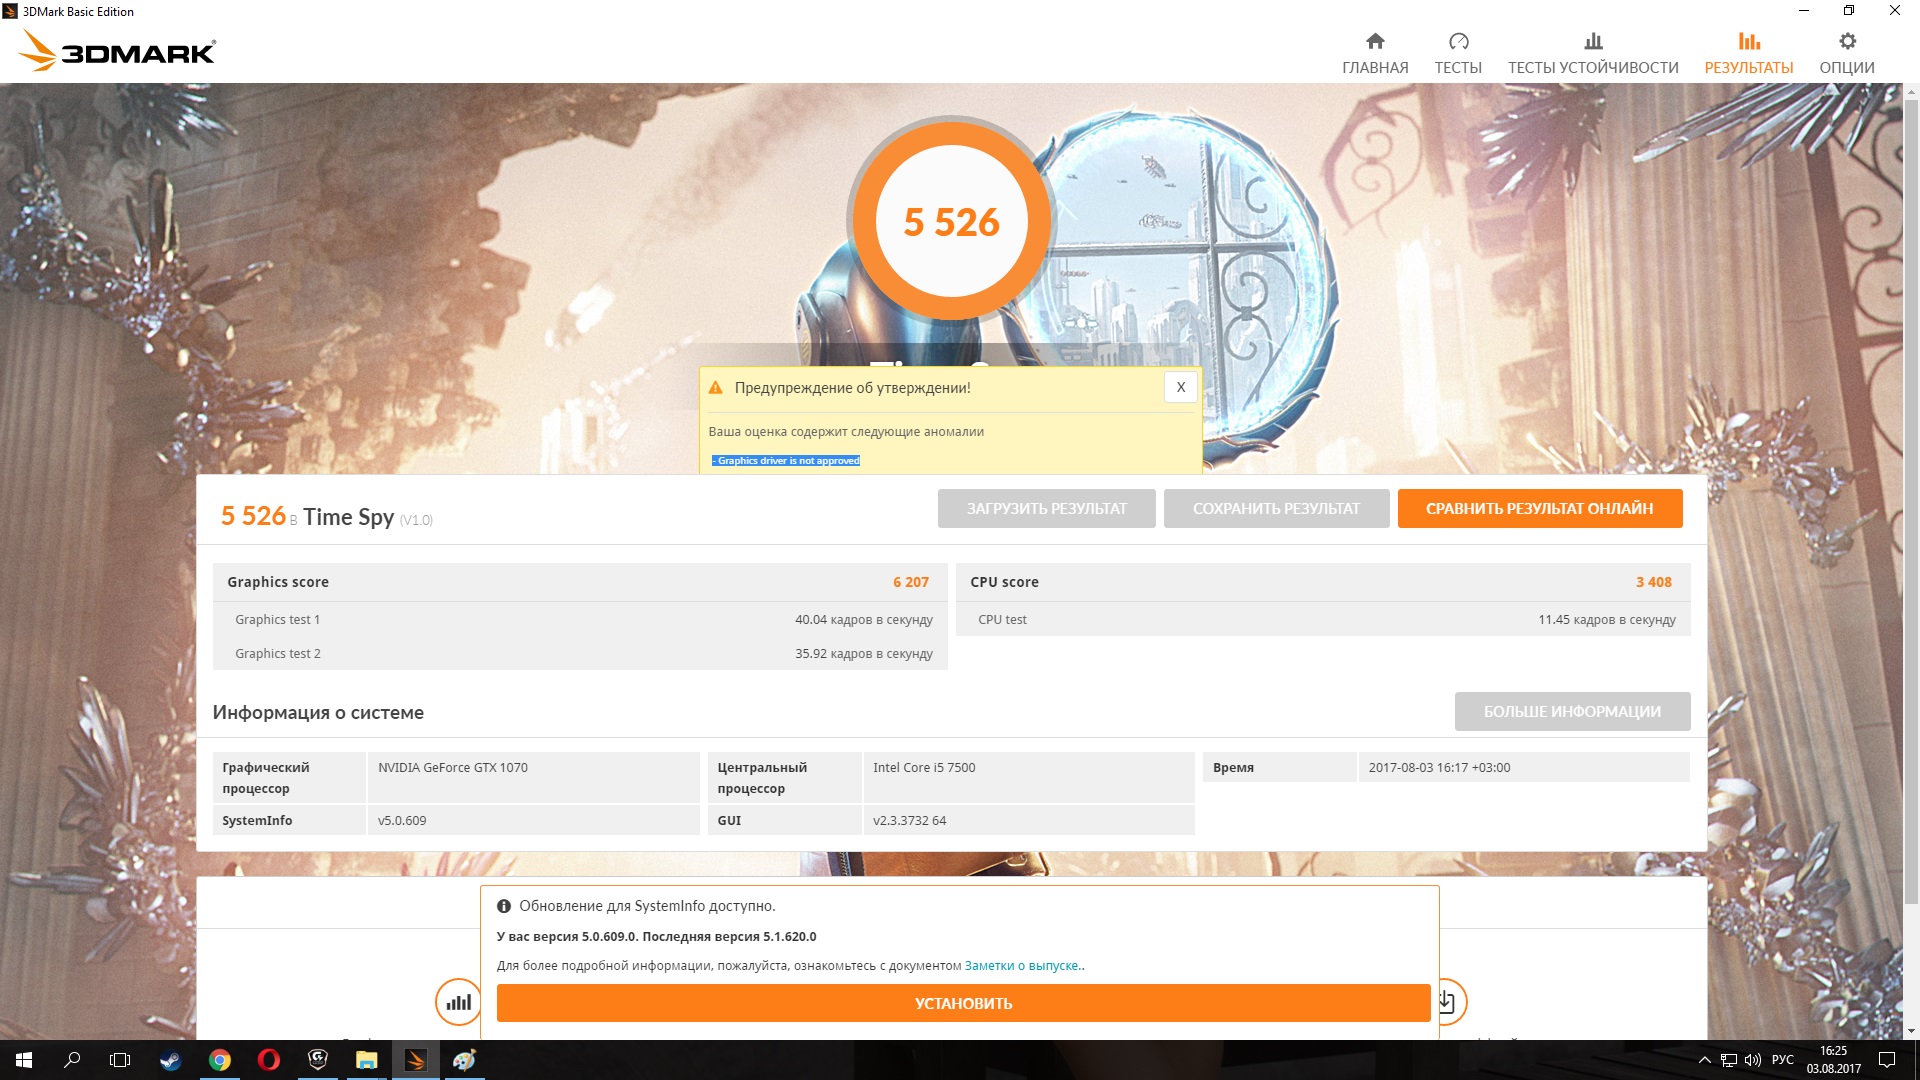
Task: Click СРАВНИТЬ РЕЗУЛЬТАТ ОНЛАЙН
Action: [x=1539, y=508]
